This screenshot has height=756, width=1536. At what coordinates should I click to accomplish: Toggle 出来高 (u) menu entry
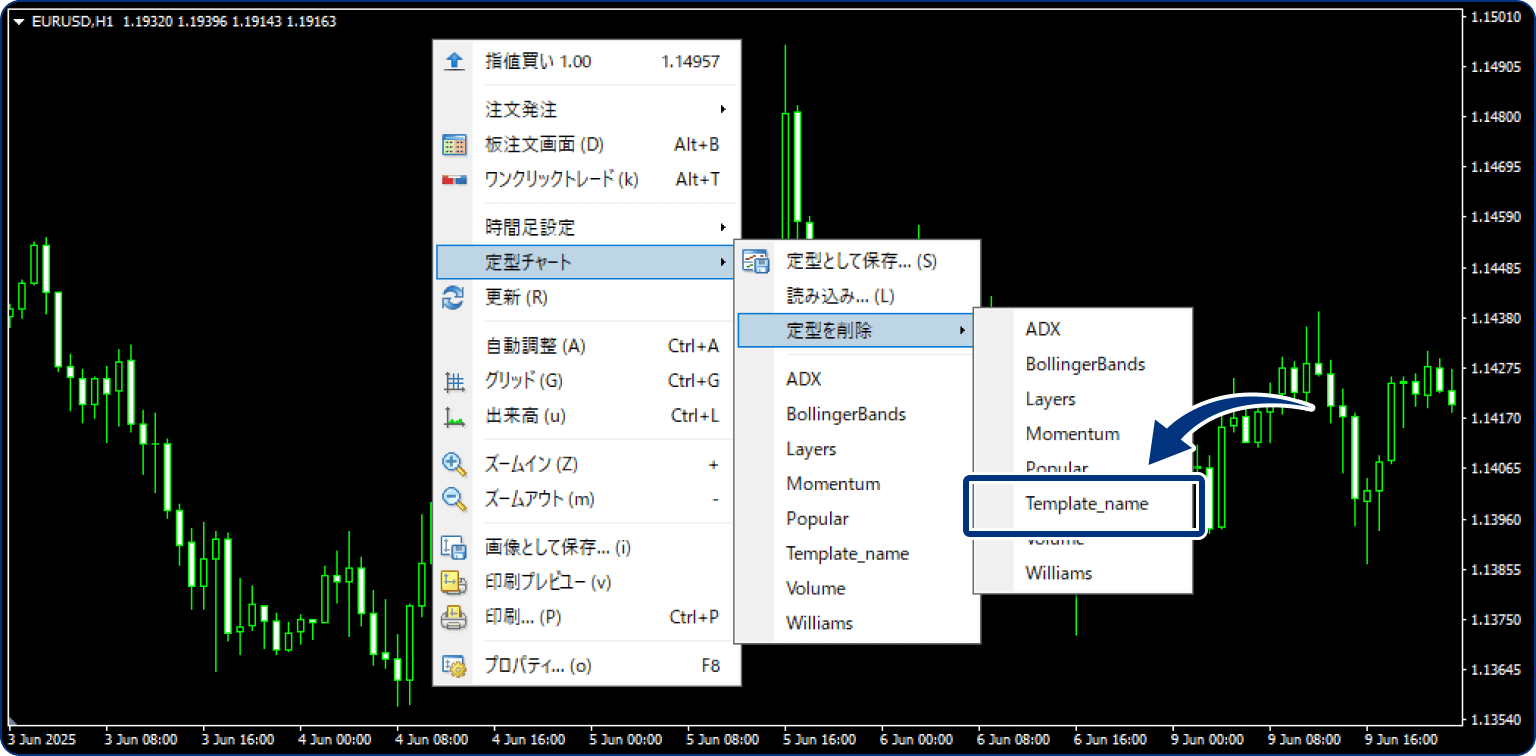point(587,416)
